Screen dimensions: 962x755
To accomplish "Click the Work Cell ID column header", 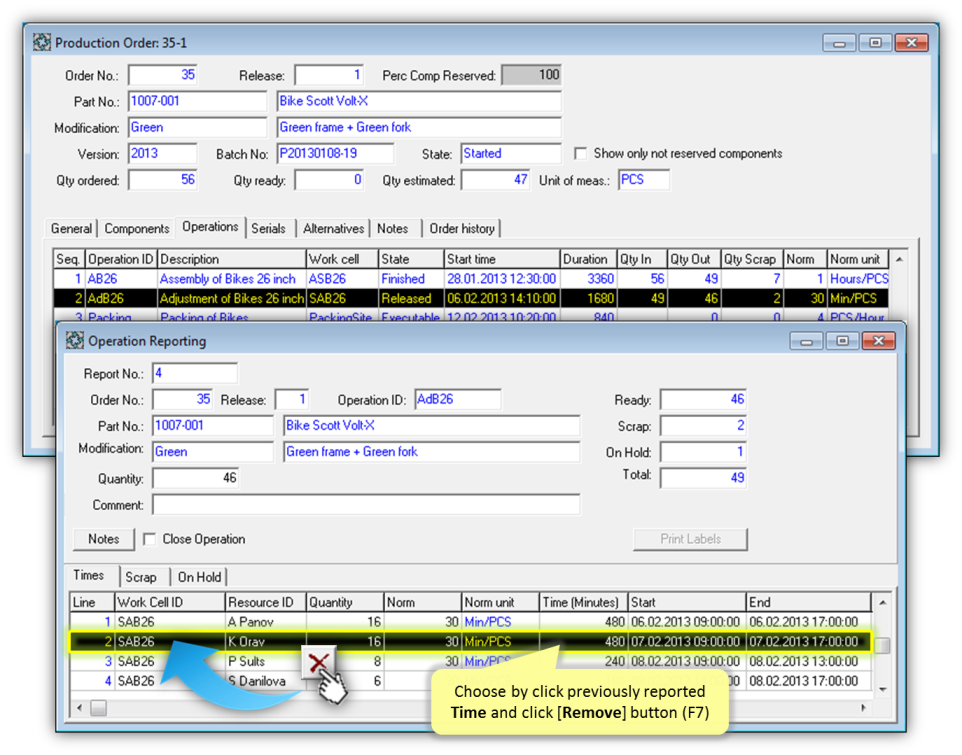I will pyautogui.click(x=169, y=602).
